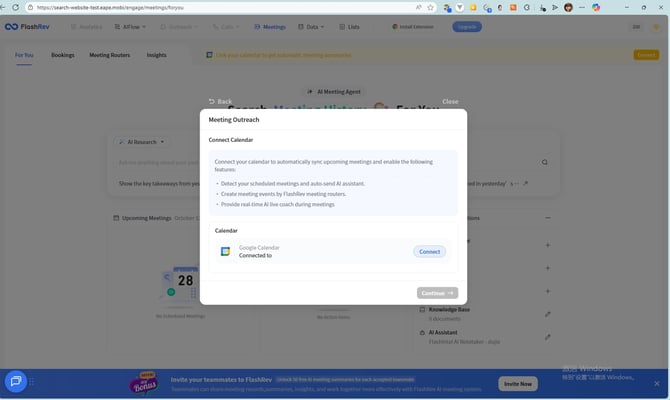Edit the Knowledge Base with pencil icon

547,314
